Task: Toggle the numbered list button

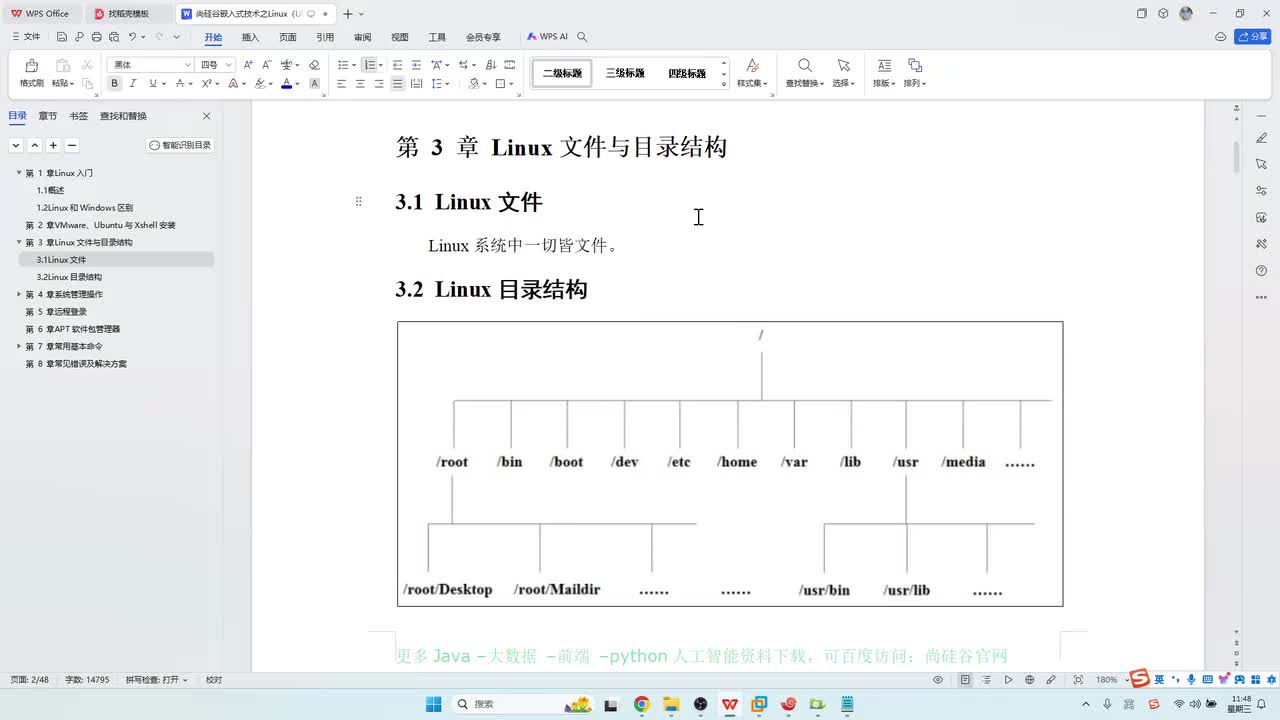Action: coord(369,64)
